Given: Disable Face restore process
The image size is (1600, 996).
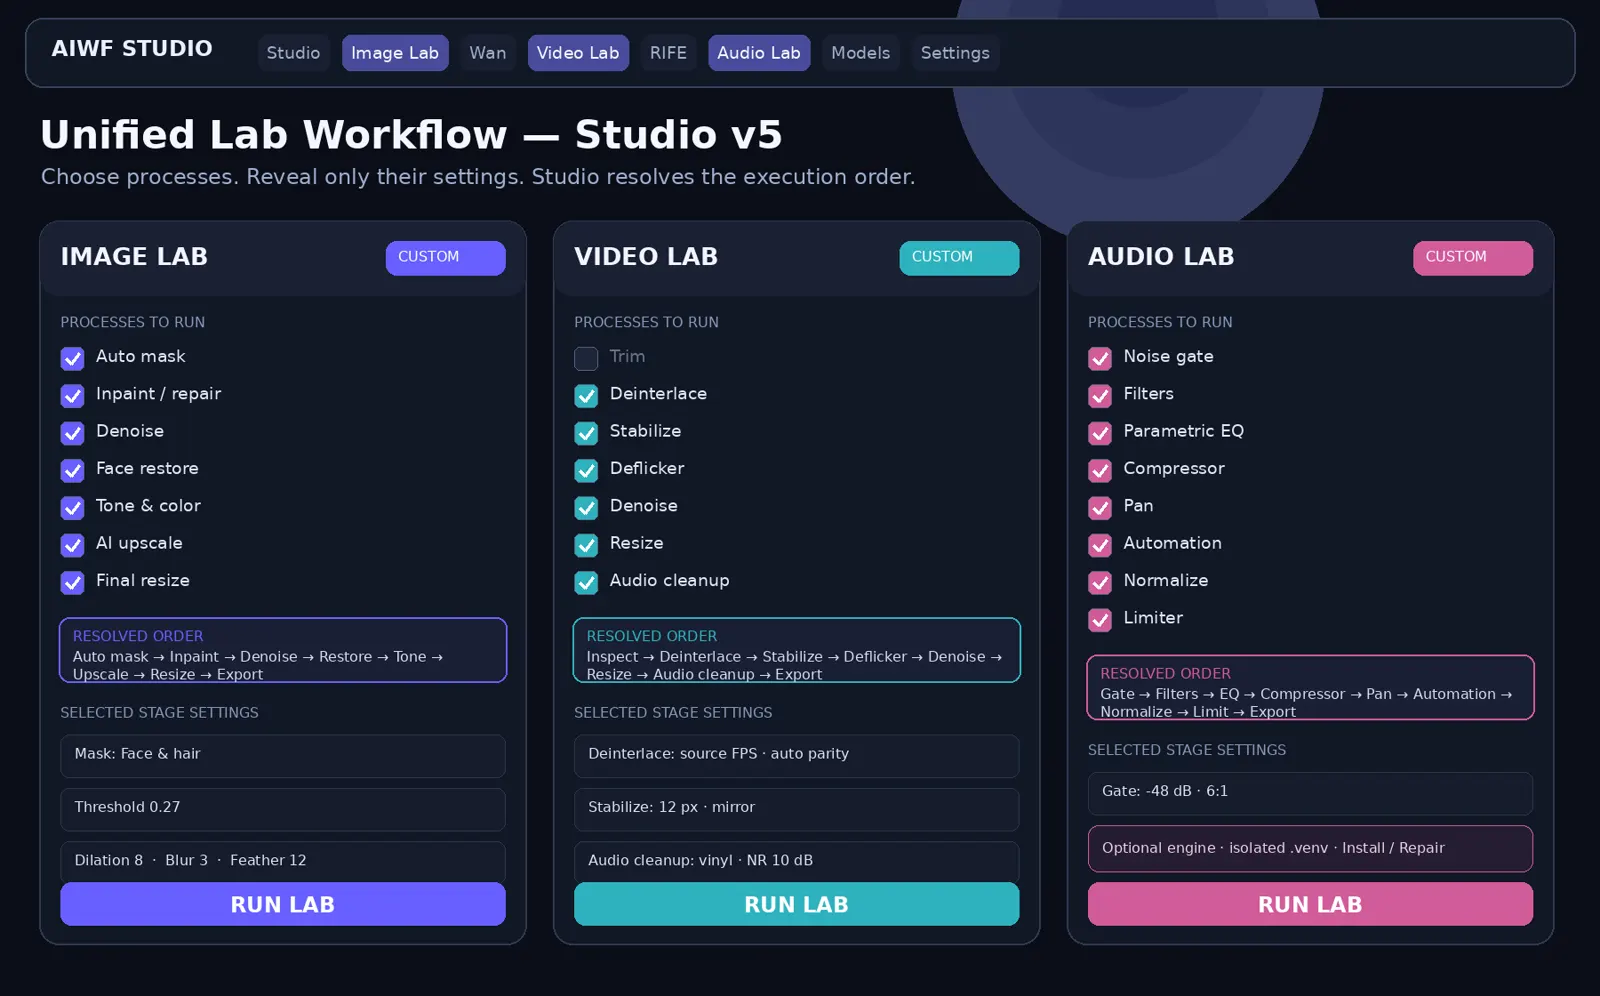Looking at the screenshot, I should click(73, 470).
